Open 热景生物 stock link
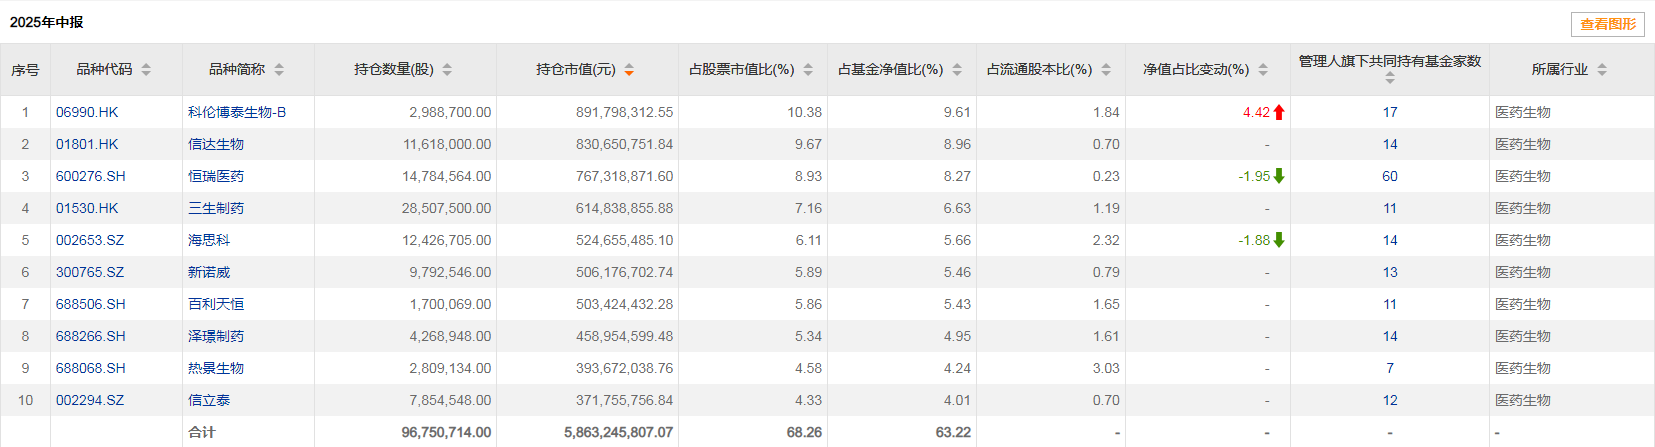Screen dimensions: 1655x447 point(216,368)
